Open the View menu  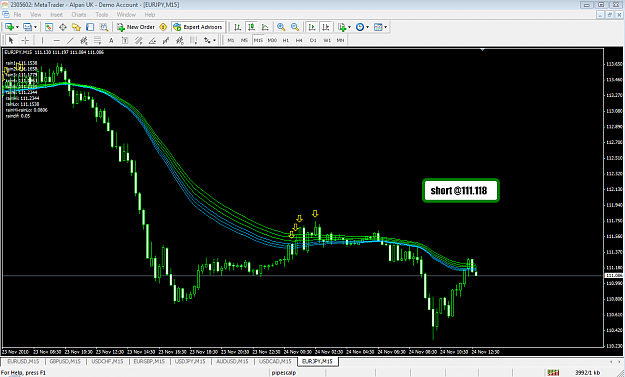(36, 15)
